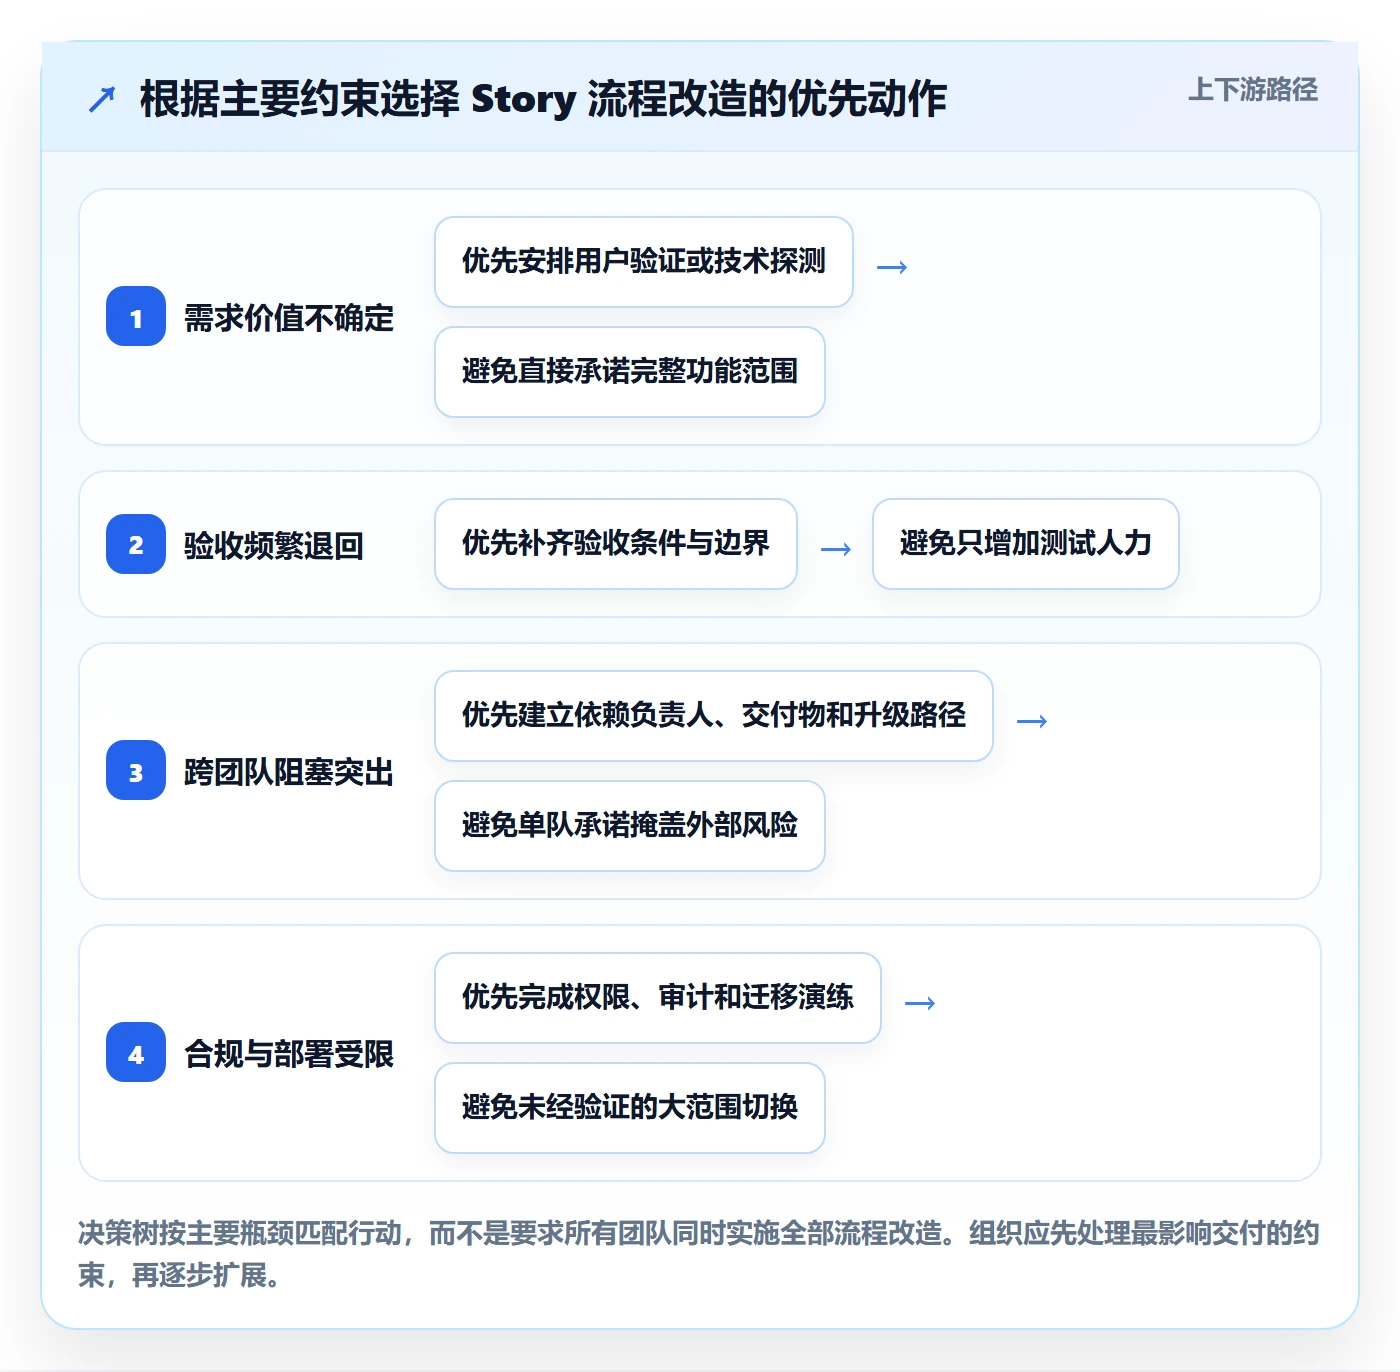This screenshot has width=1400, height=1372.
Task: Click the 需求价值不确定 condition label
Action: [289, 318]
